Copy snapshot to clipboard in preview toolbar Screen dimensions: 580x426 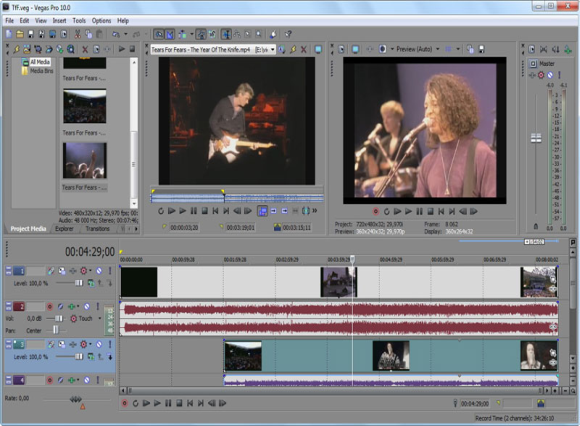pyautogui.click(x=470, y=49)
